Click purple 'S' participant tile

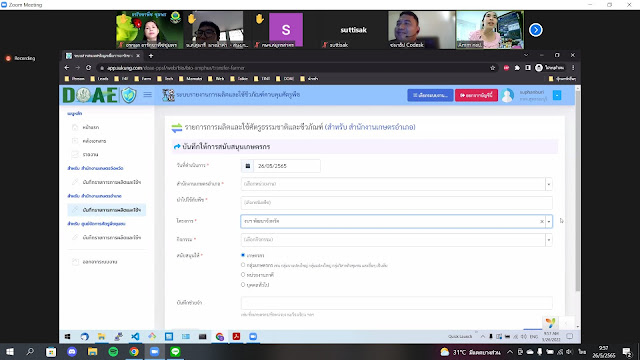click(x=286, y=30)
